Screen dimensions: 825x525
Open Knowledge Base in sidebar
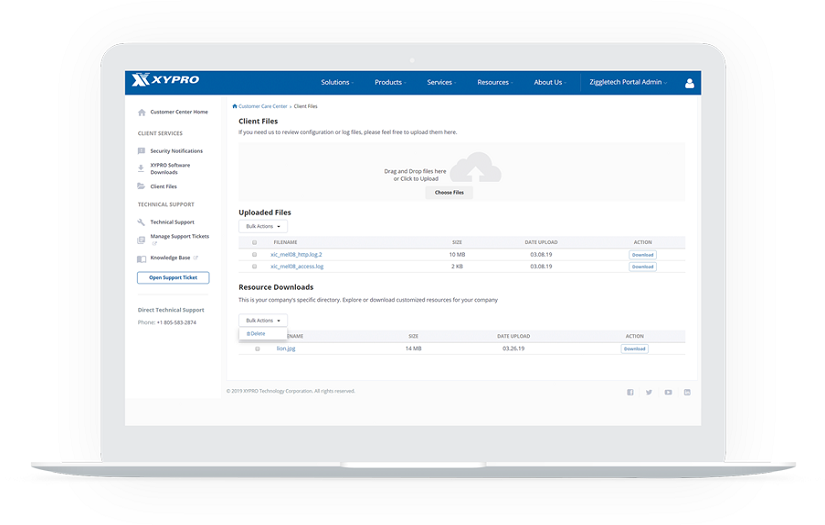pyautogui.click(x=170, y=258)
